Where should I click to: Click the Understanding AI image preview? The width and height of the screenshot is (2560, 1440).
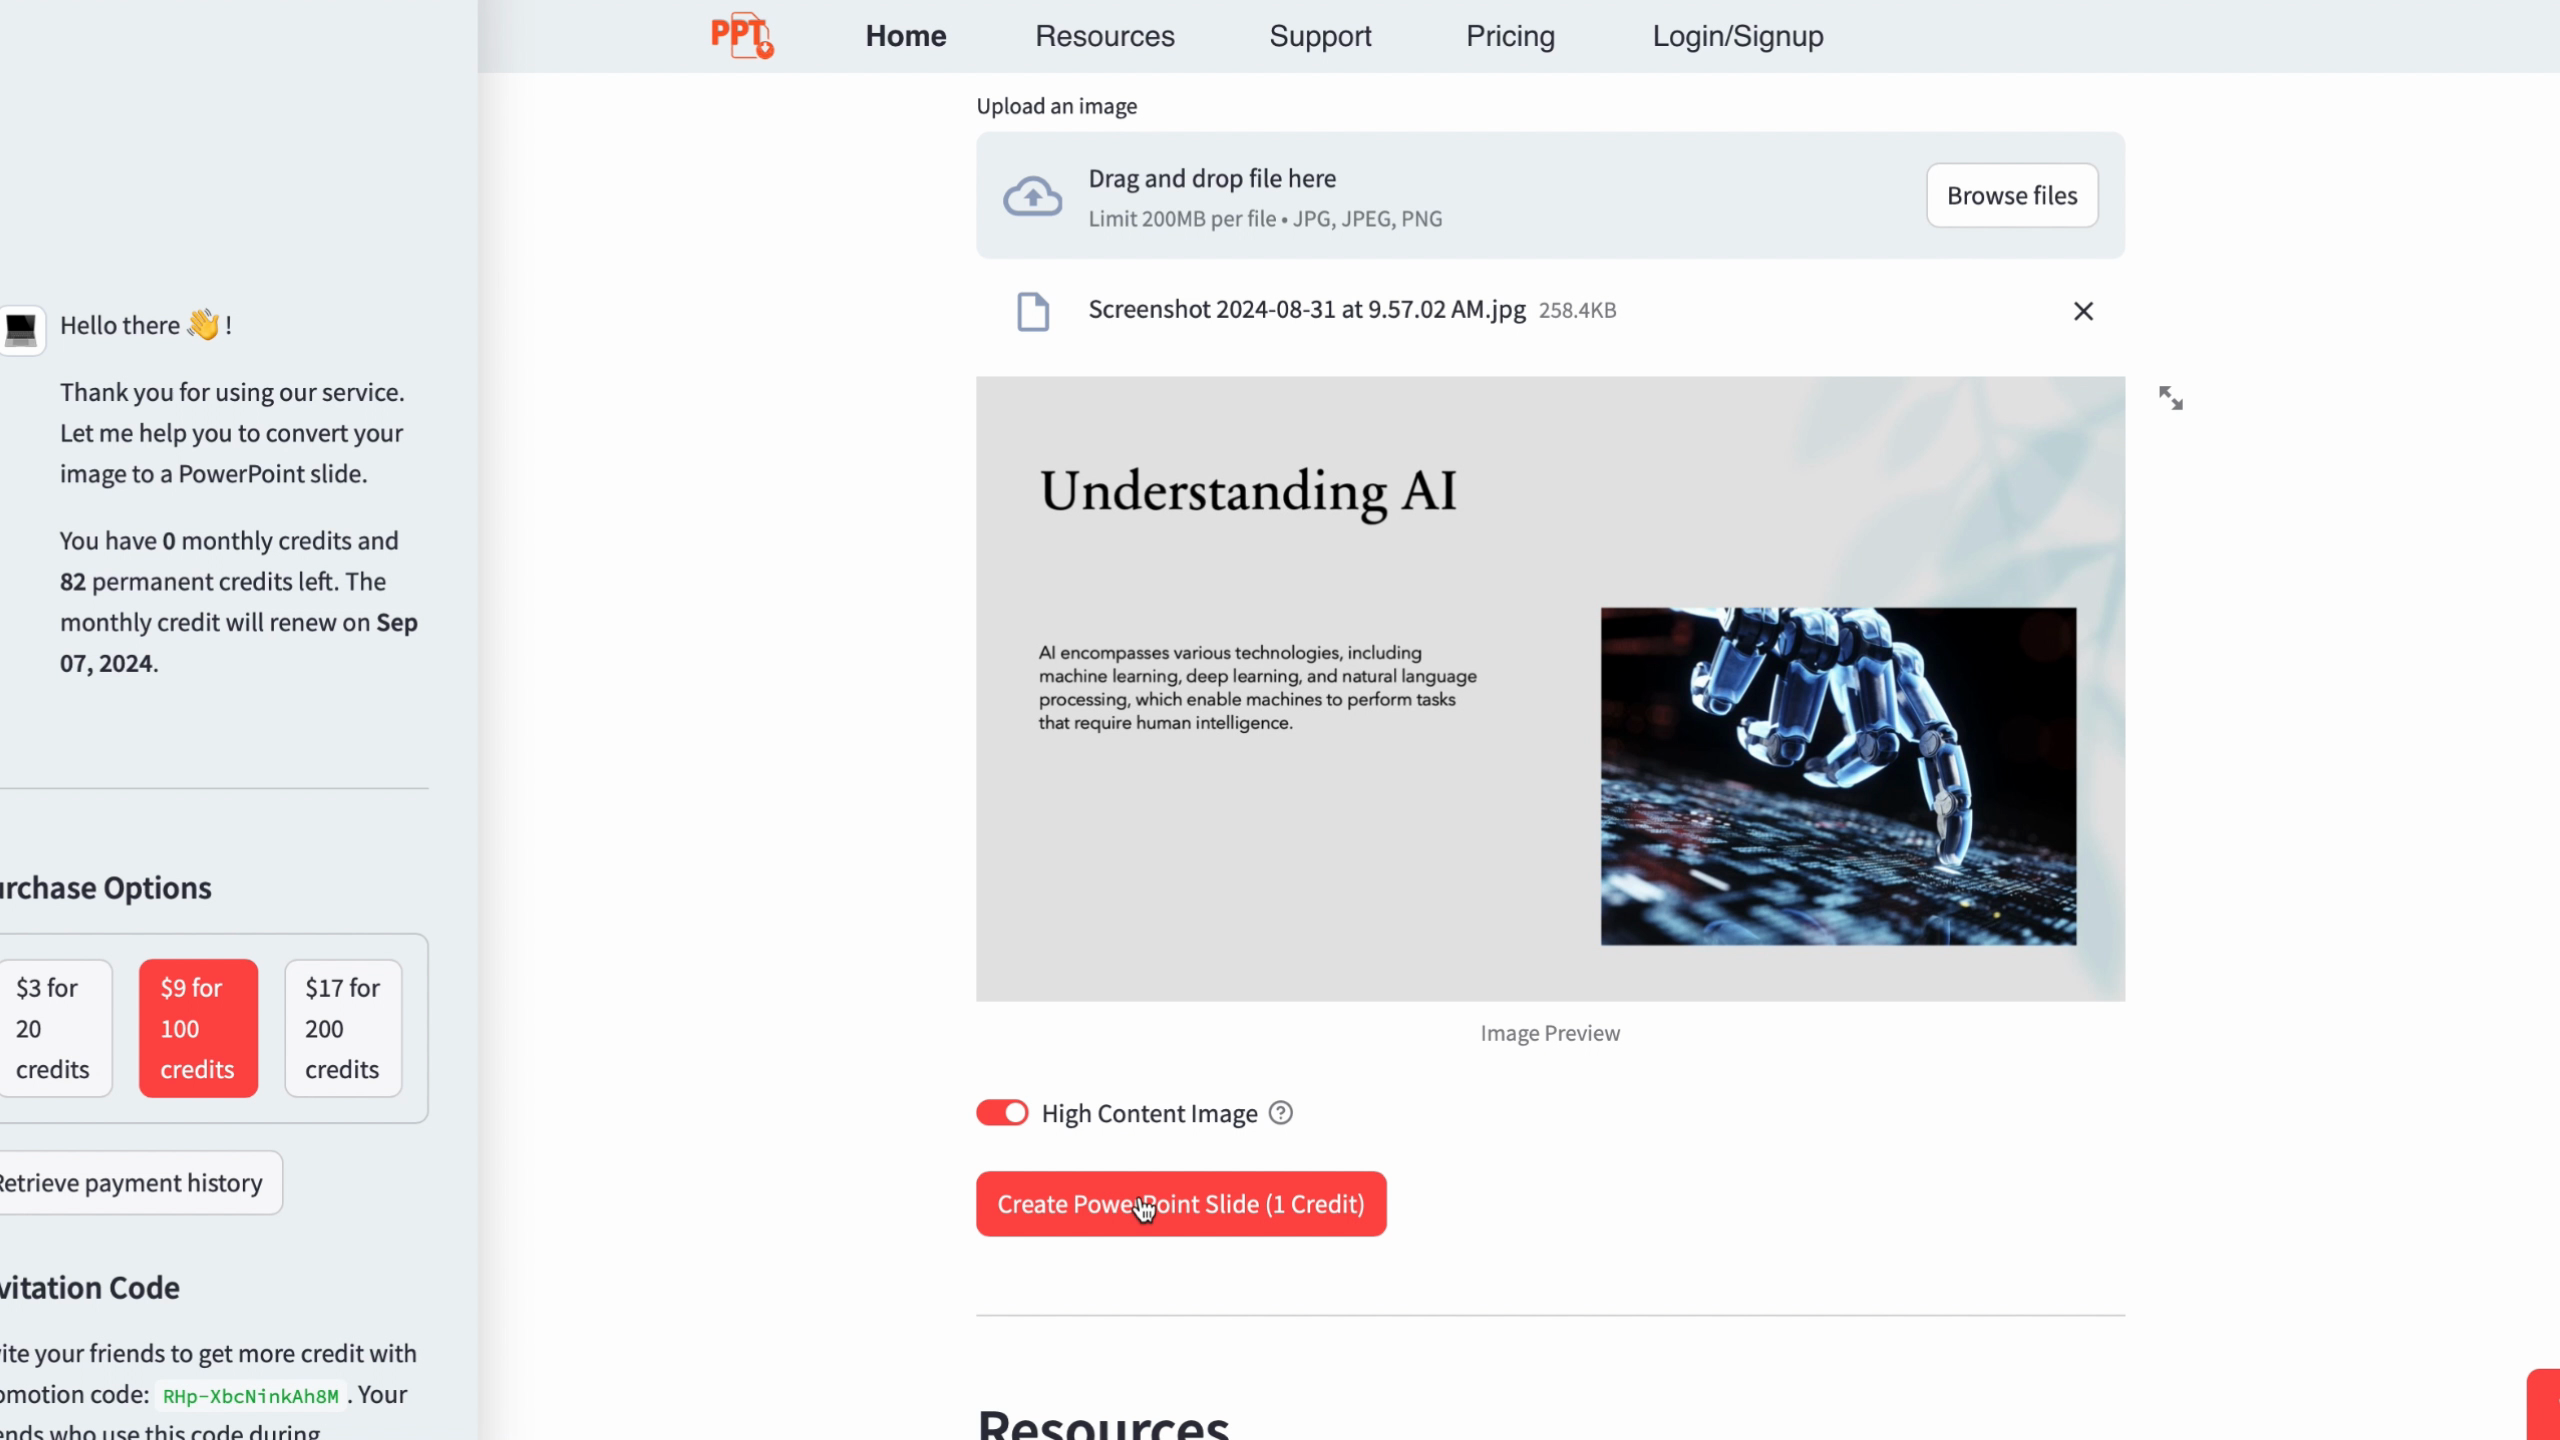point(1550,689)
